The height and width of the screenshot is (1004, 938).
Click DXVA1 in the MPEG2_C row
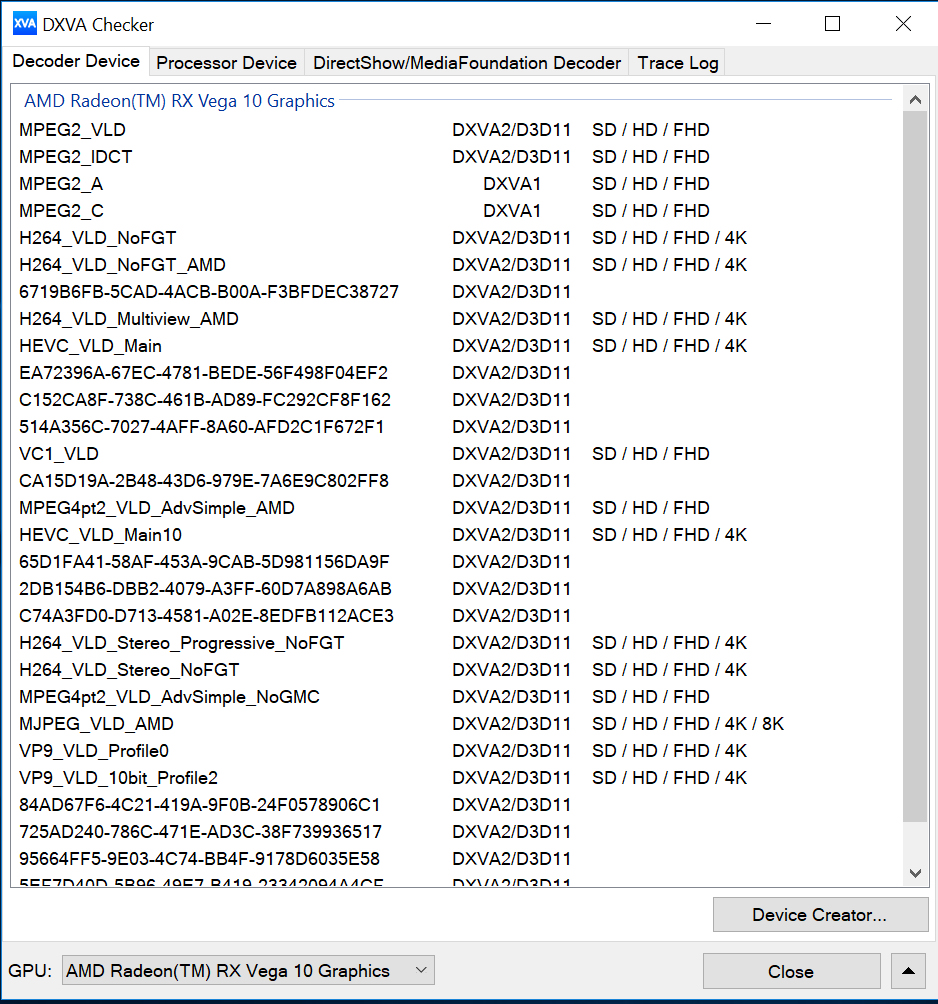(512, 211)
